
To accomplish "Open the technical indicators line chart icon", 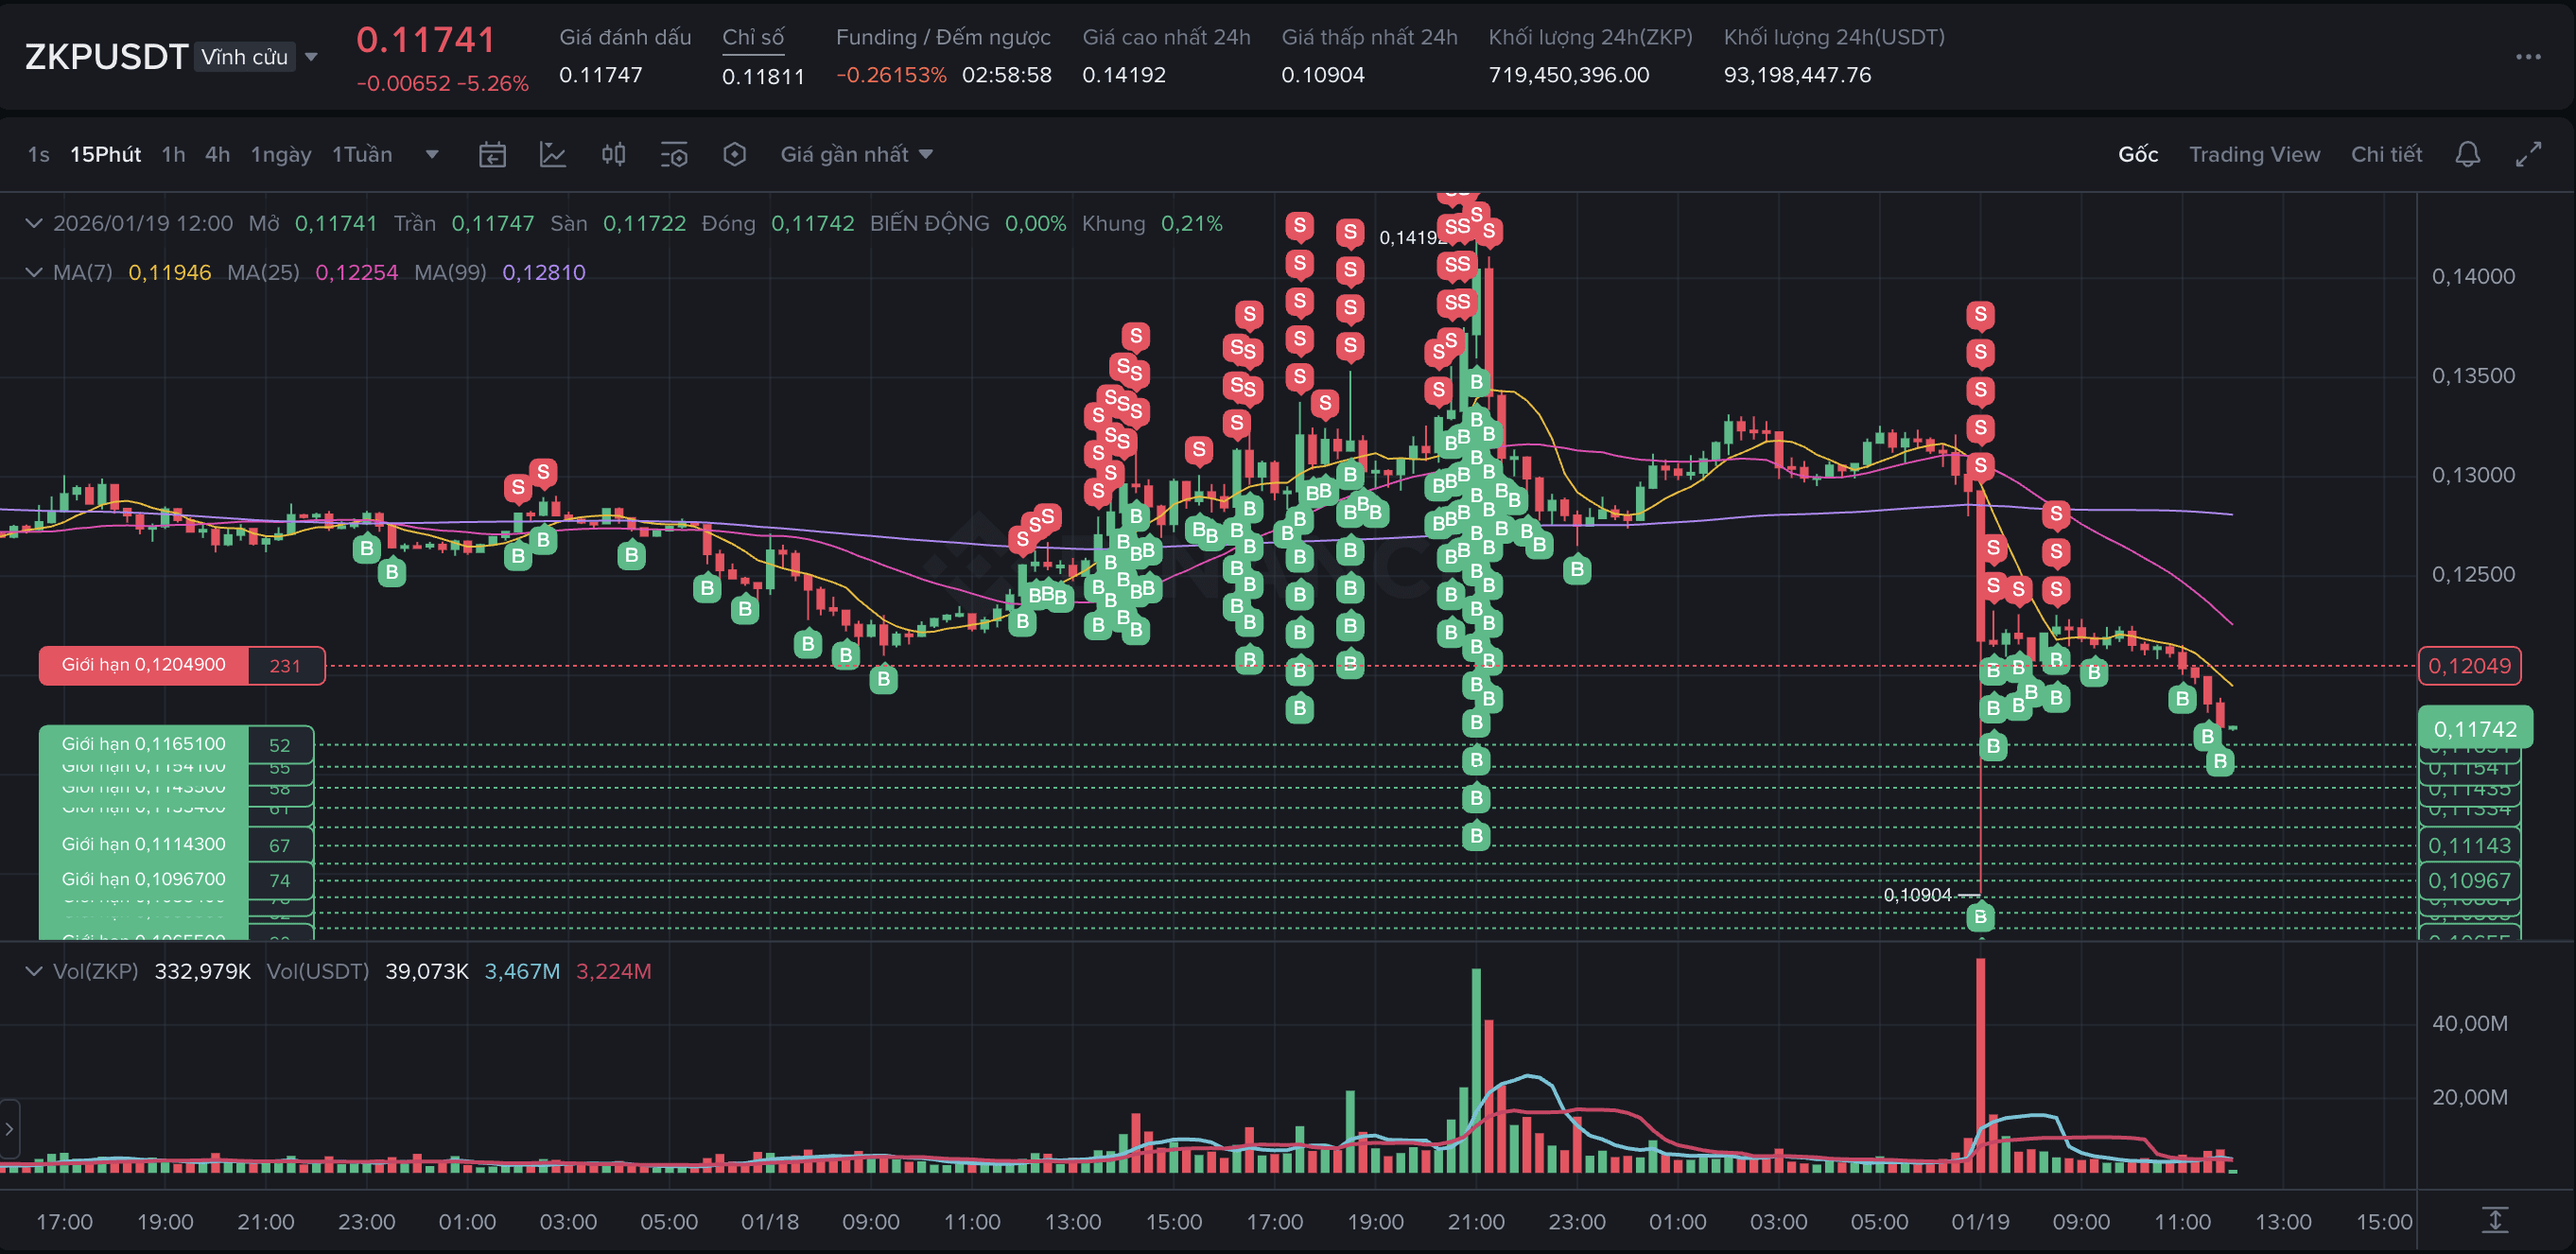I will (x=553, y=154).
